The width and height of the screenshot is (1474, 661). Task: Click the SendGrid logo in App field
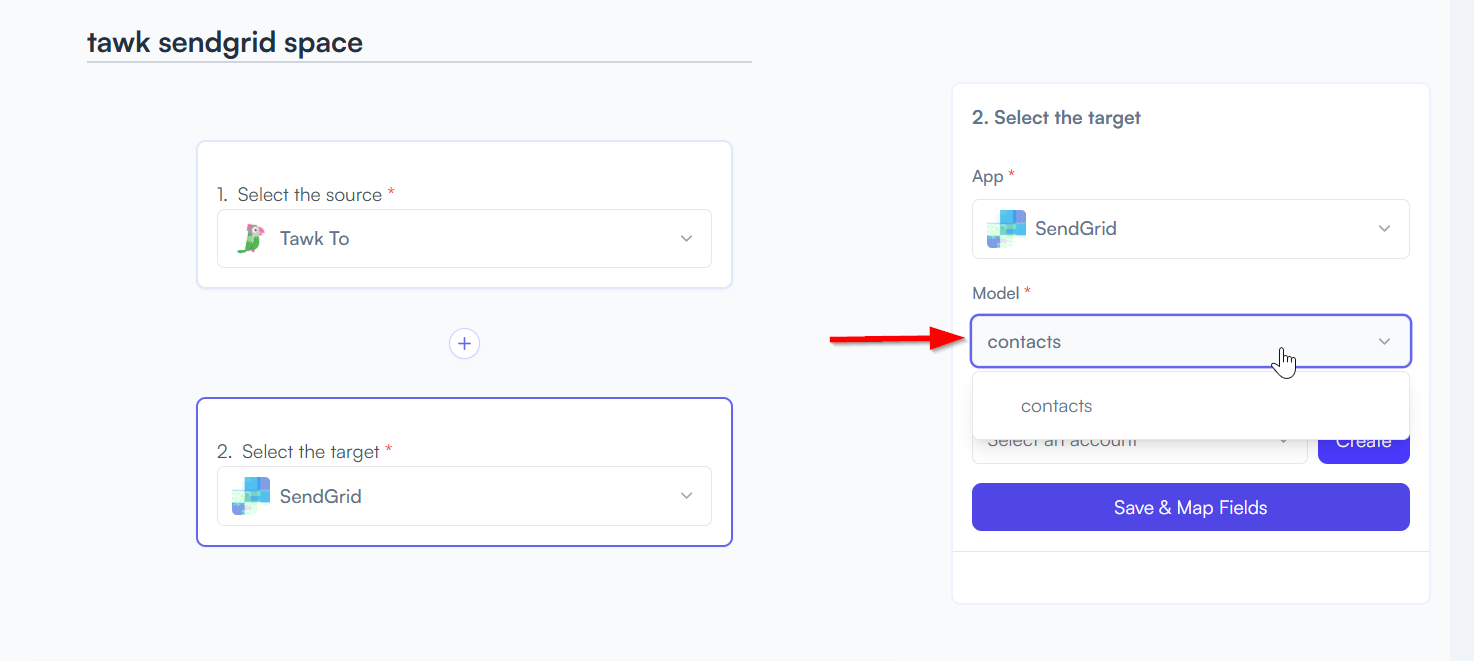(x=1006, y=229)
